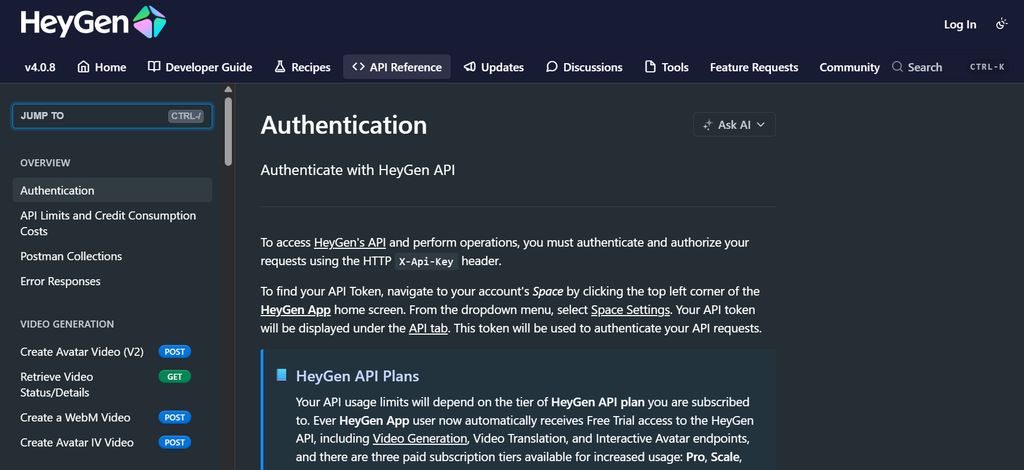Open the Developer Guide tab
Viewport: 1024px width, 470px height.
200,67
